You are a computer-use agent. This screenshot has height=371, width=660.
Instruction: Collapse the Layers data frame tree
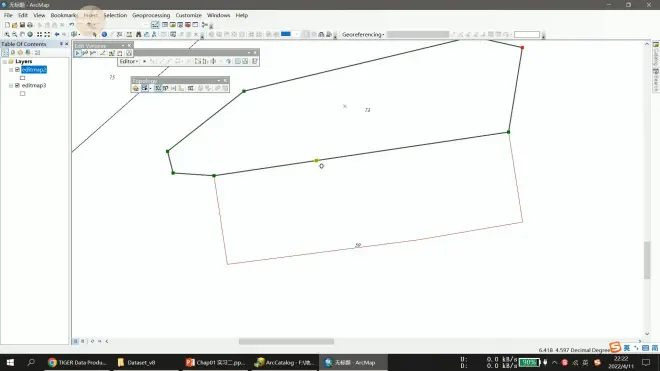pyautogui.click(x=5, y=61)
